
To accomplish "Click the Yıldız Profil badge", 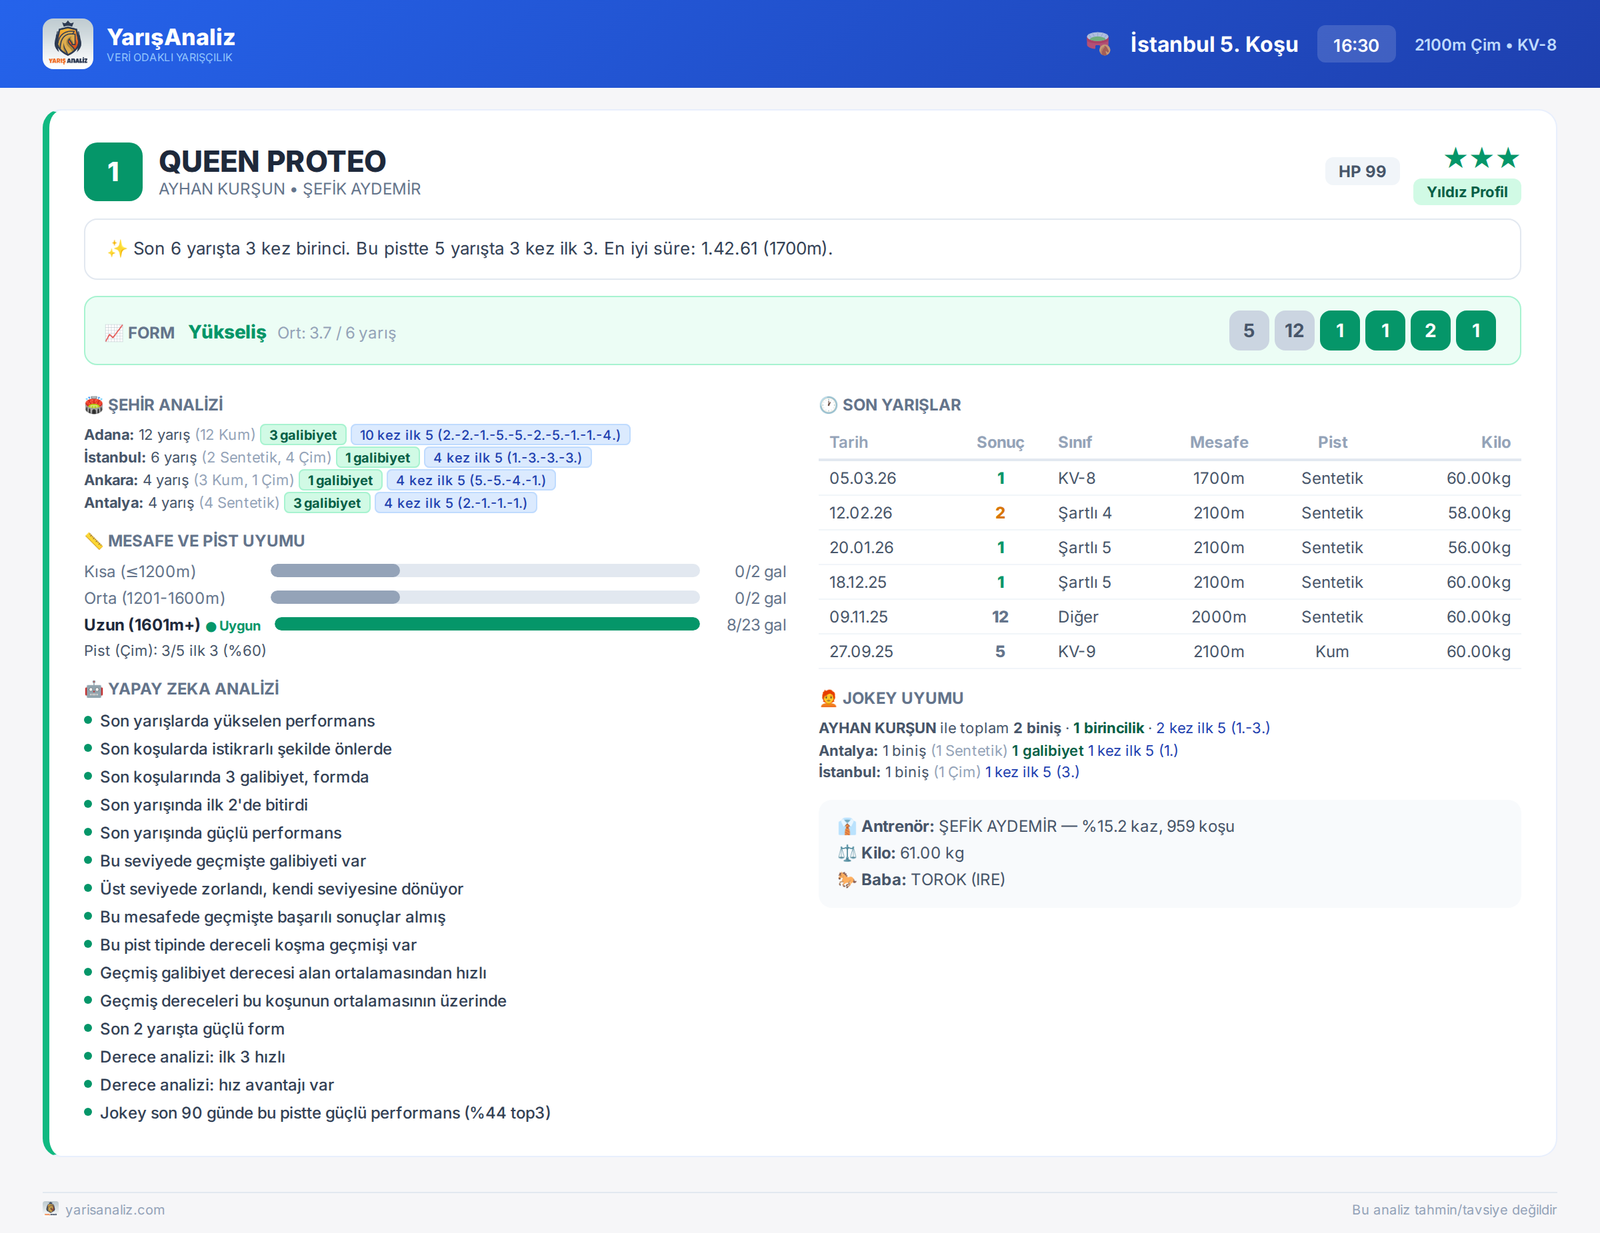I will (x=1467, y=192).
